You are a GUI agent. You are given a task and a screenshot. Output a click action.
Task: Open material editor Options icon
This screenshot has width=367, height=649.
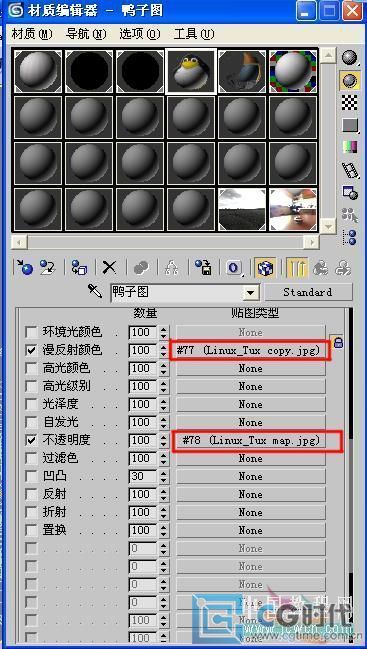[349, 192]
